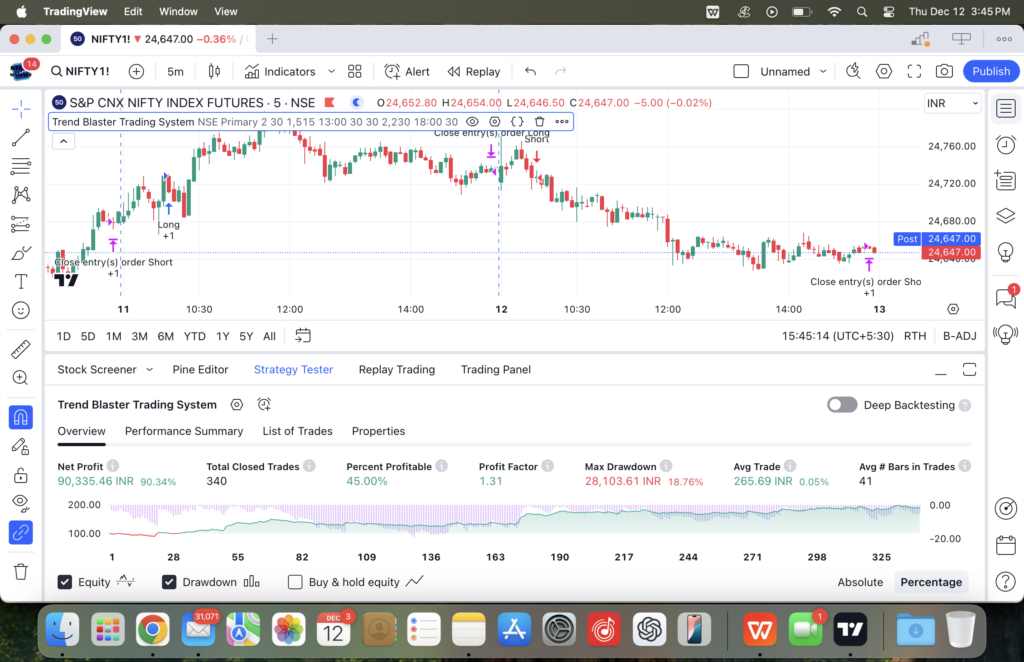Expand the indicators favorites dropdown arrow
Image resolution: width=1024 pixels, height=662 pixels.
331,71
